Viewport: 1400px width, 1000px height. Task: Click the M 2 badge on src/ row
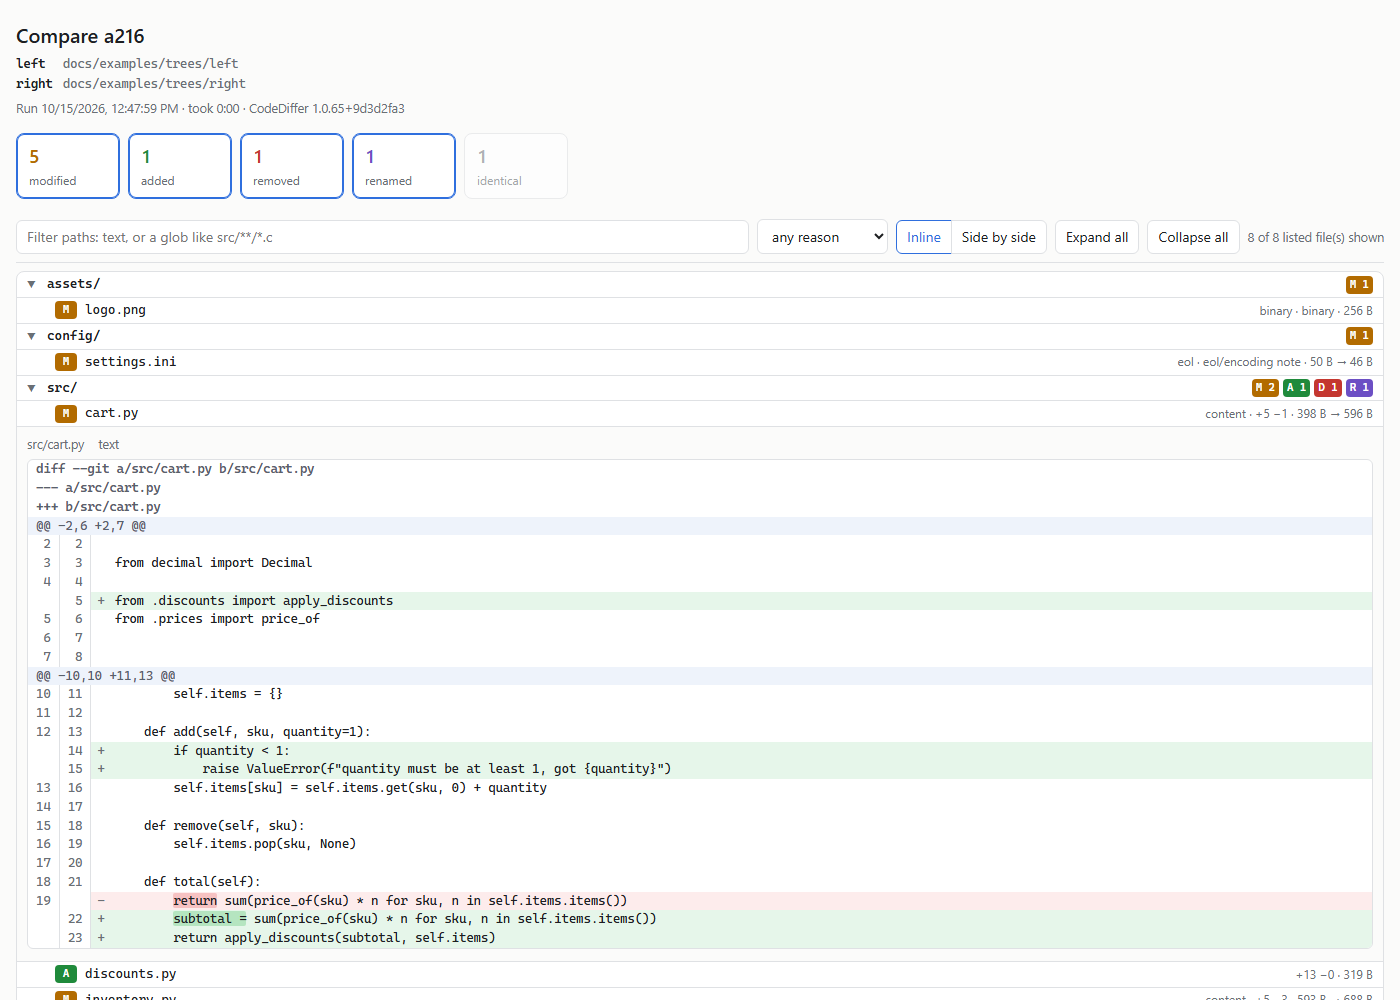point(1265,388)
